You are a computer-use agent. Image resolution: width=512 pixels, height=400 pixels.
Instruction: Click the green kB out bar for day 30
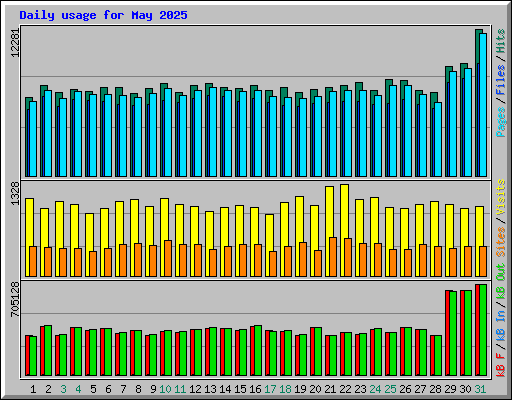[x=468, y=333]
